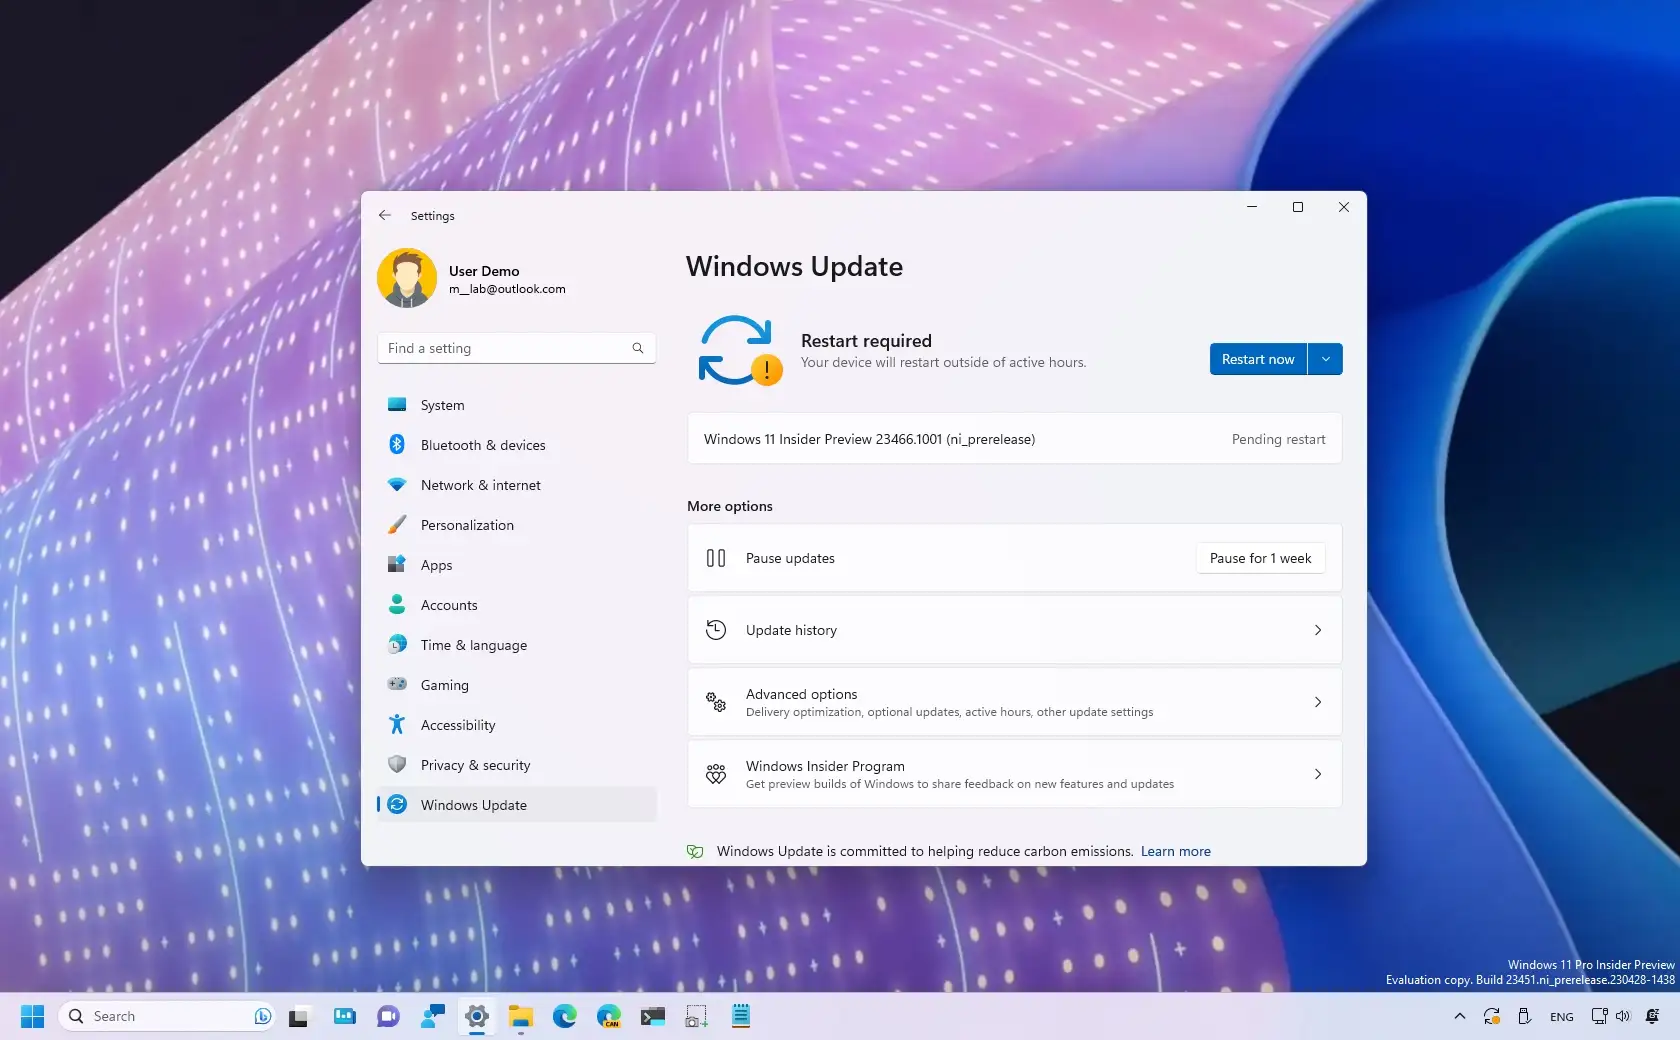Click the chevron on the Update history row
The width and height of the screenshot is (1680, 1040).
[x=1318, y=630]
